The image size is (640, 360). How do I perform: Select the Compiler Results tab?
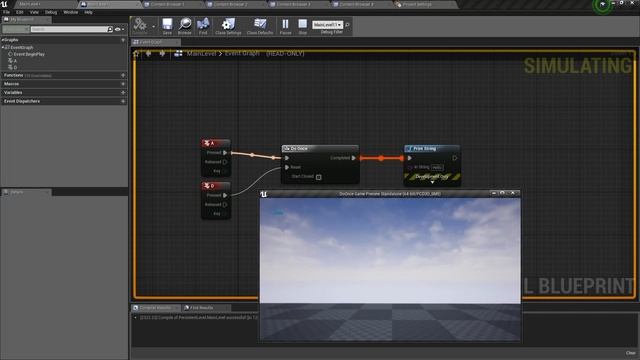tap(155, 308)
